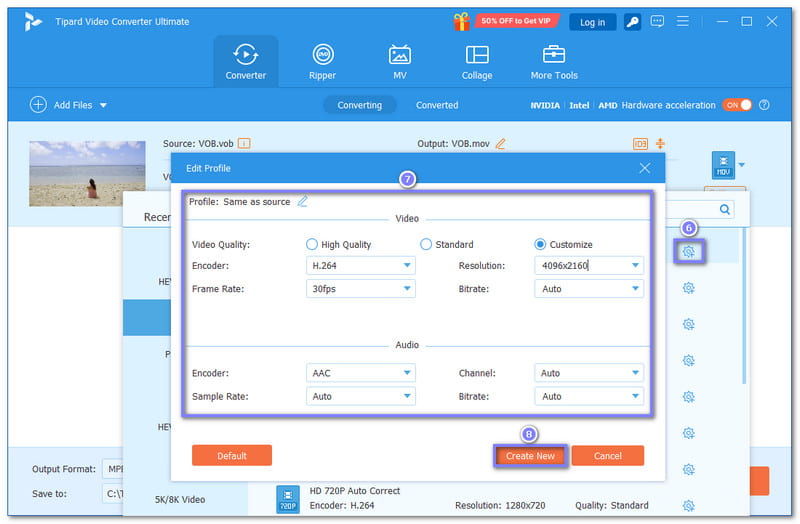Click the profile list scrollbar

tap(744, 306)
